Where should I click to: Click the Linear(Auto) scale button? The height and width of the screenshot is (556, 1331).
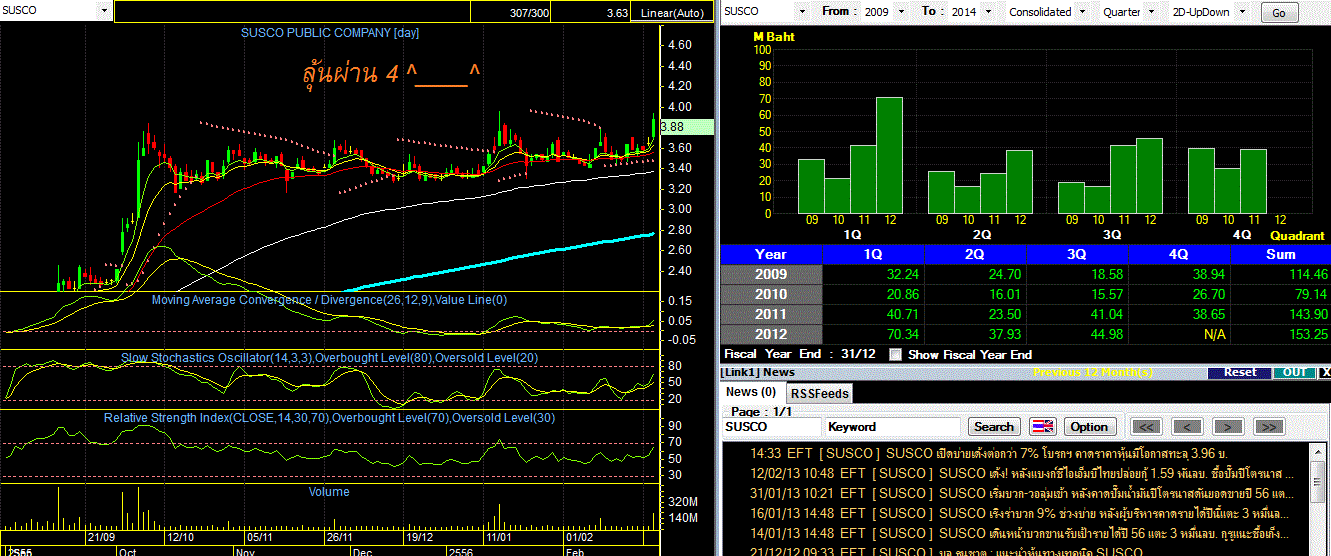[672, 13]
